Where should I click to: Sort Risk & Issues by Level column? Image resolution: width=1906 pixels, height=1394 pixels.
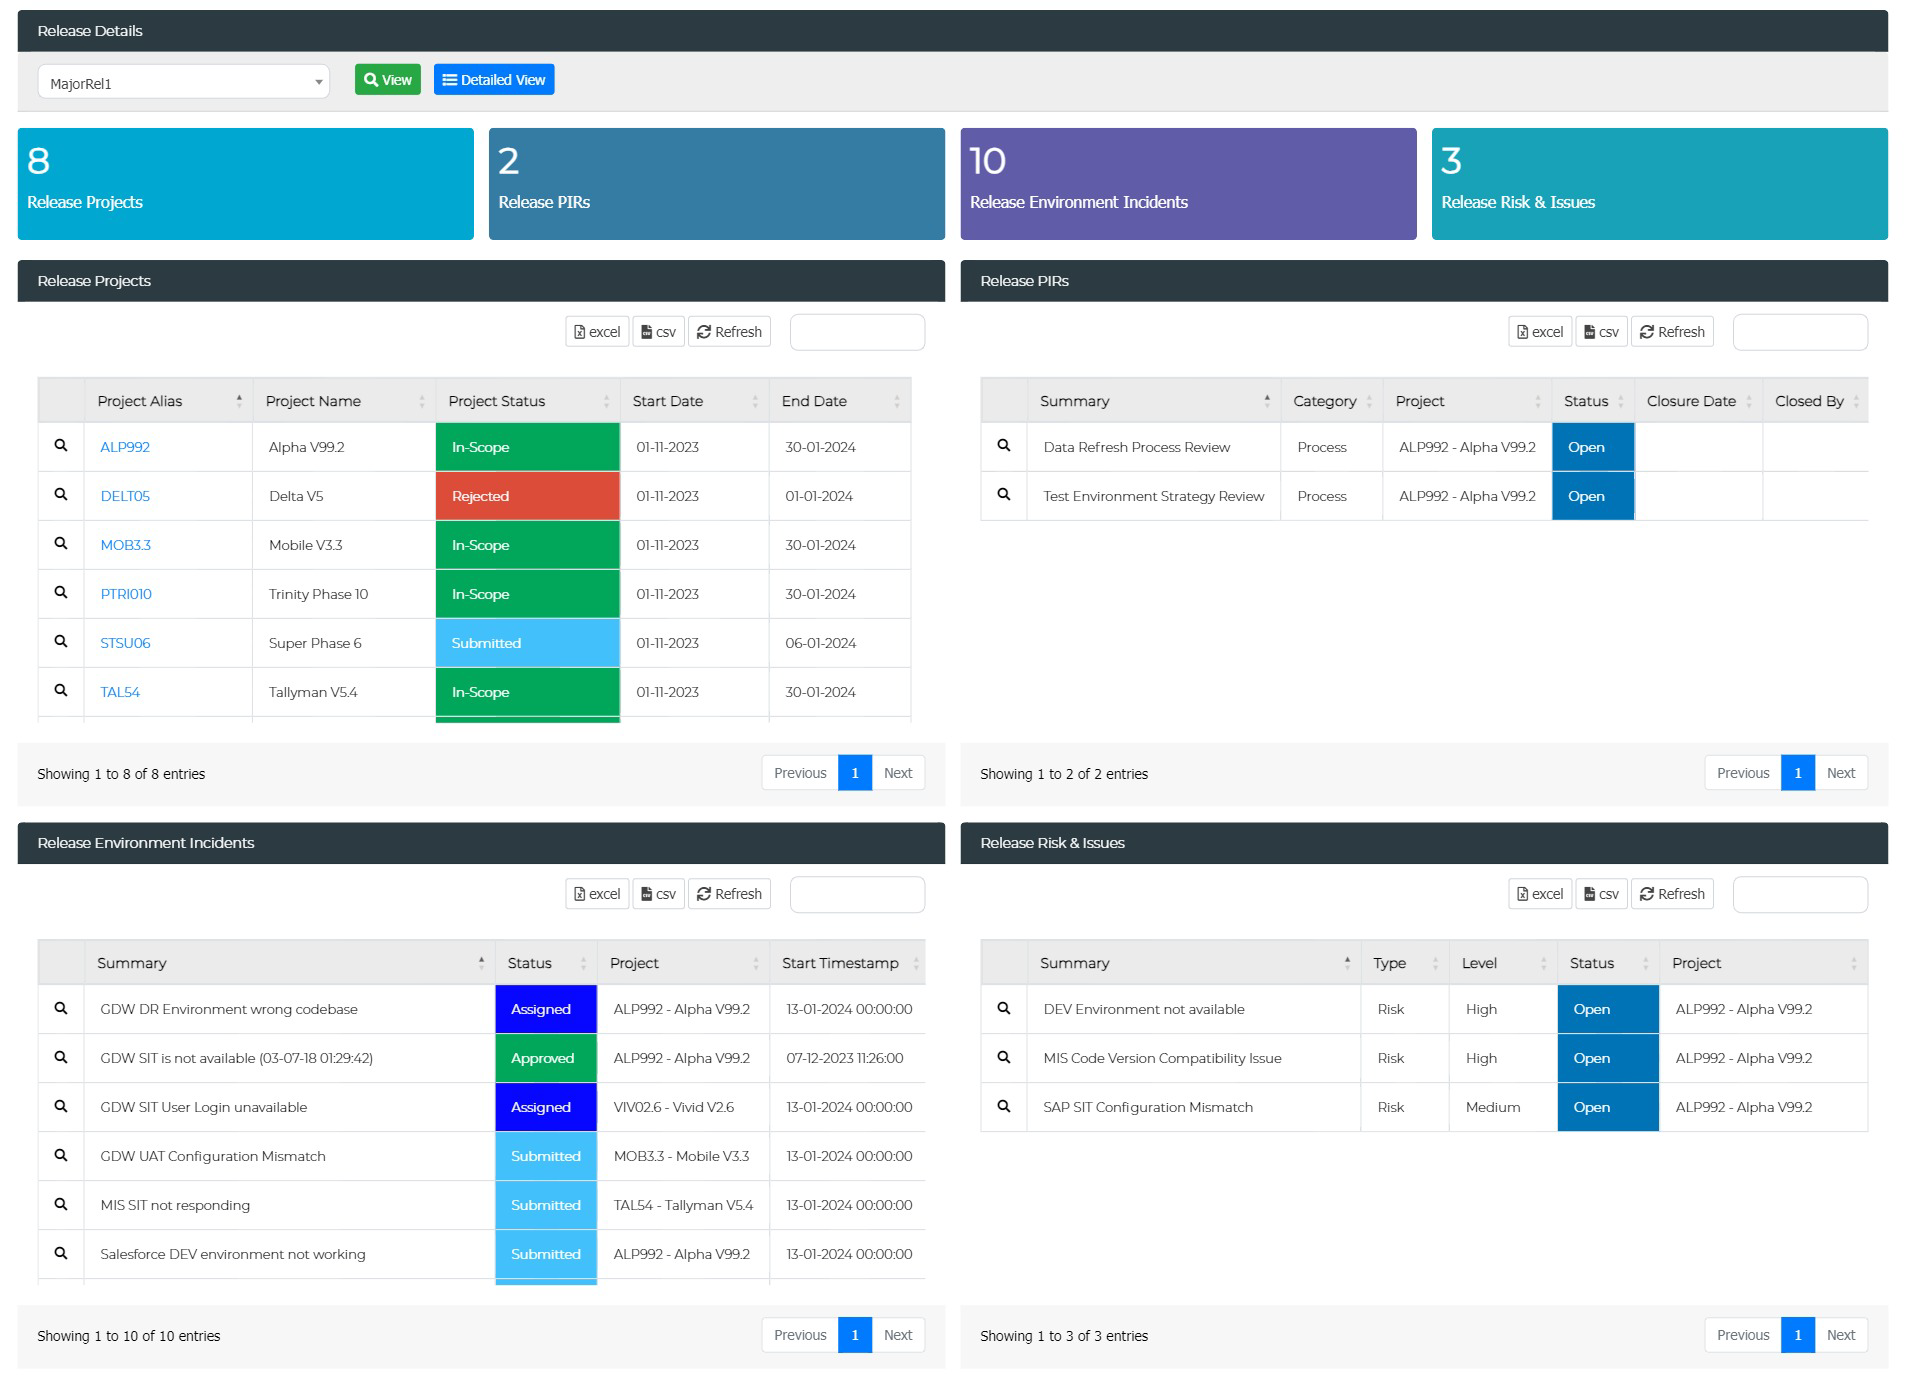(x=1503, y=963)
